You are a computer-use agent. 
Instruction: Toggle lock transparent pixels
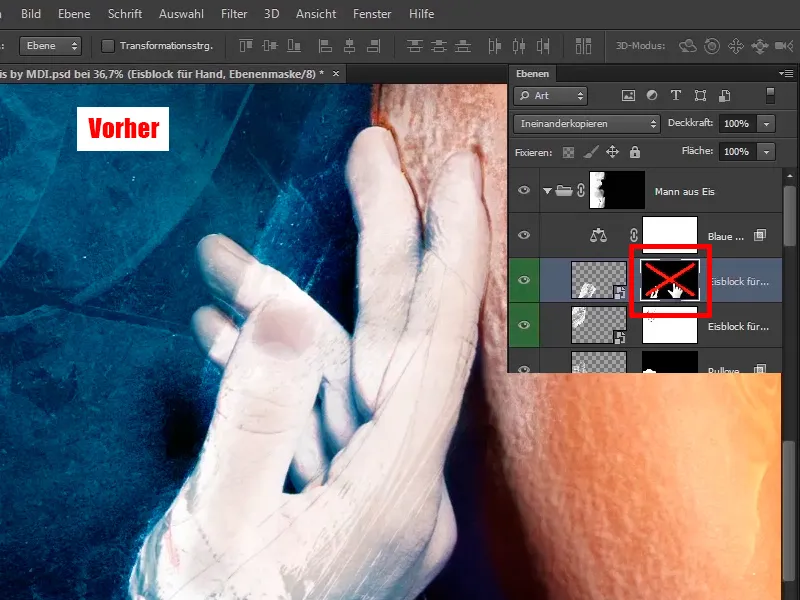coord(568,152)
